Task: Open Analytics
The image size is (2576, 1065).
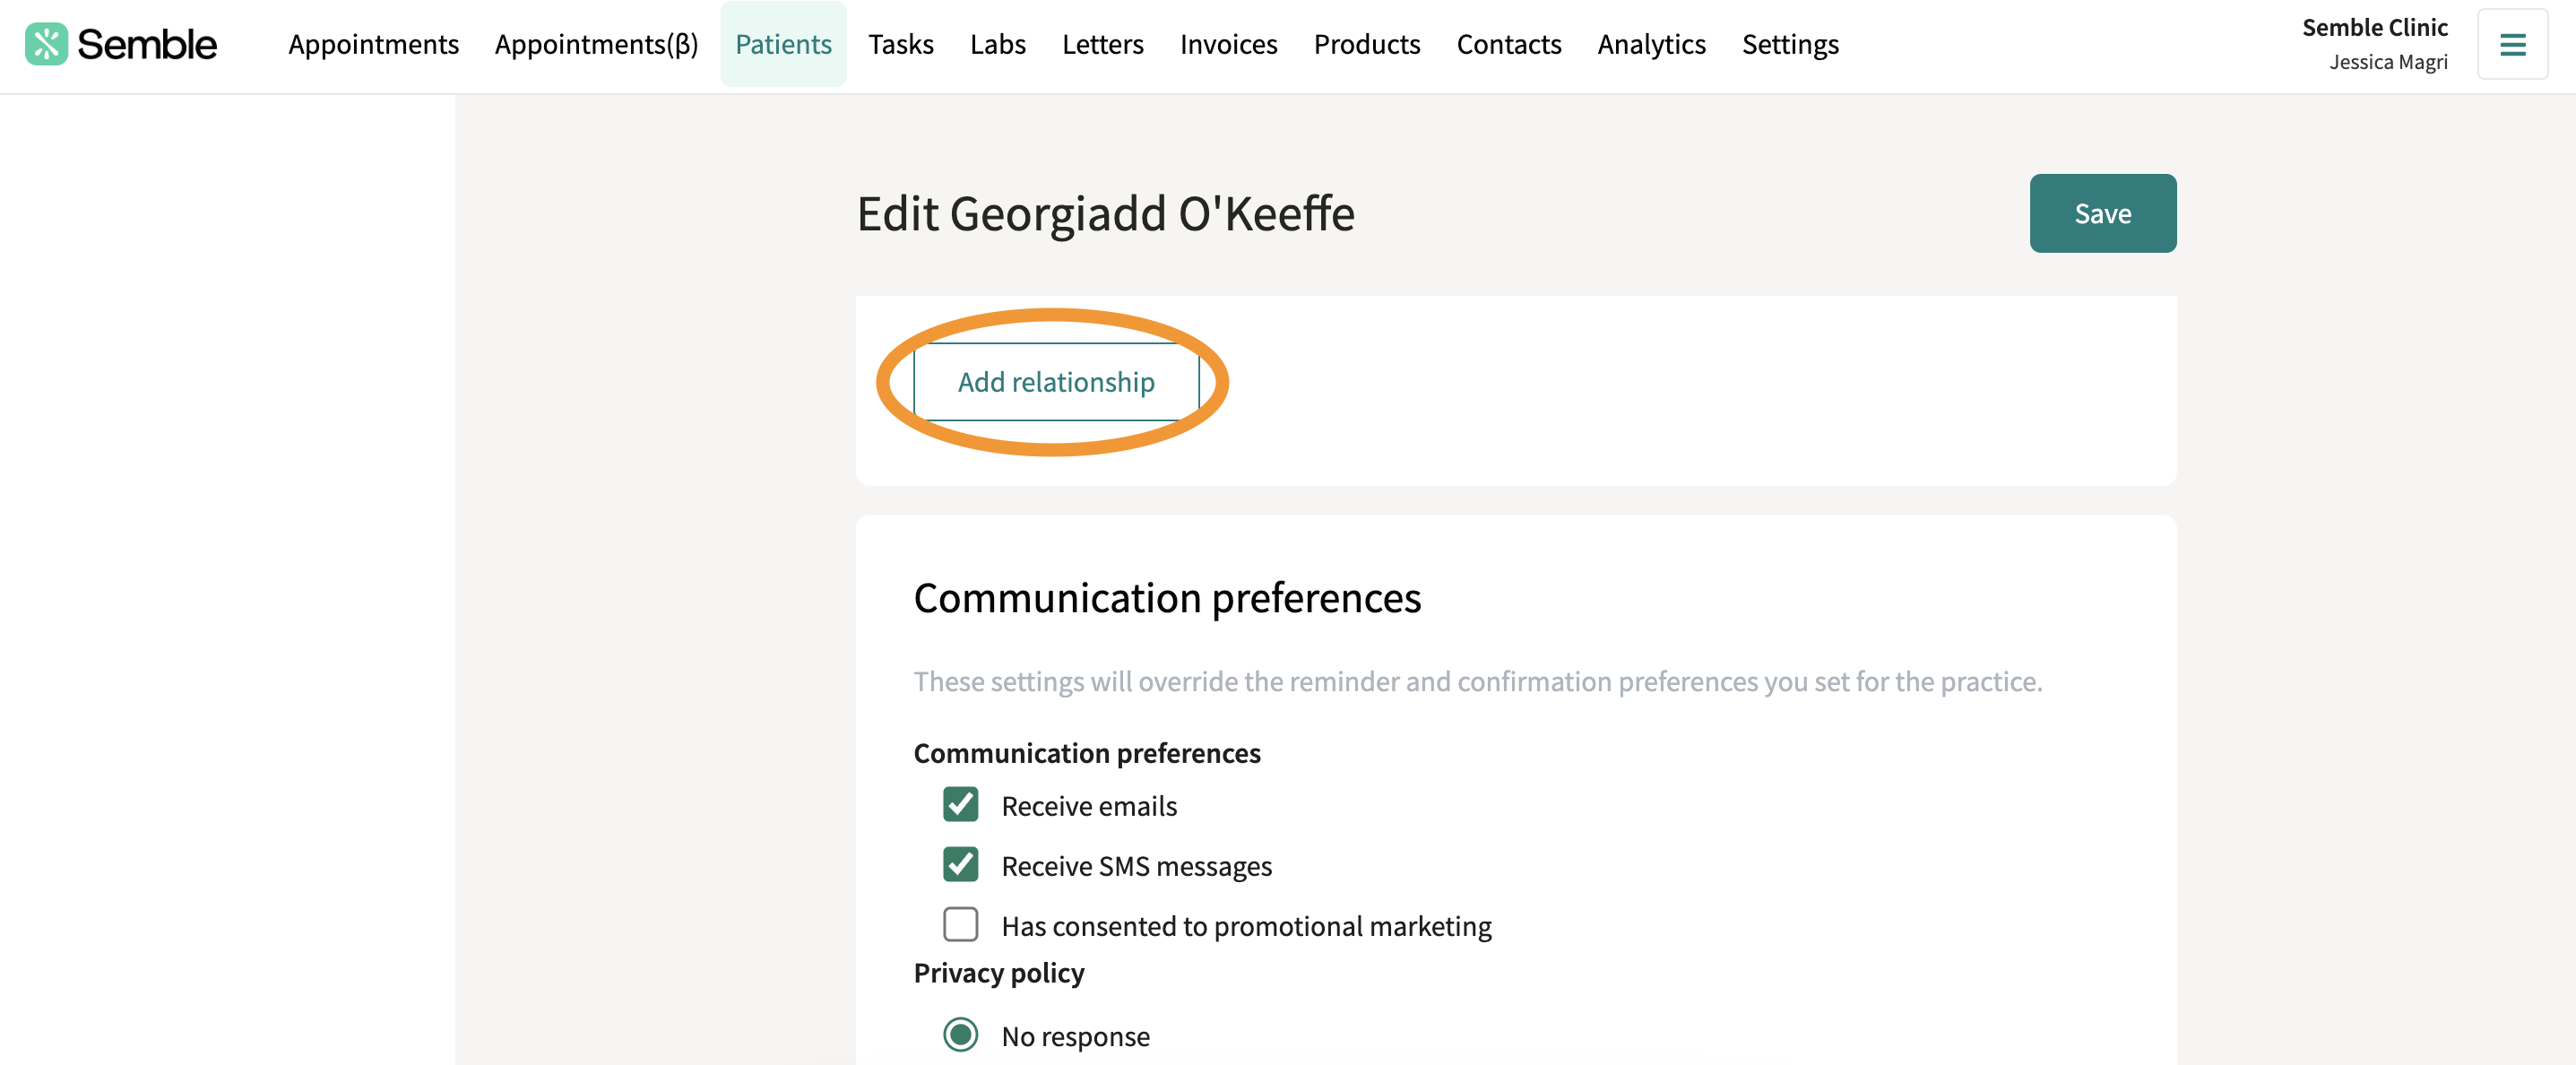Action: pyautogui.click(x=1651, y=44)
